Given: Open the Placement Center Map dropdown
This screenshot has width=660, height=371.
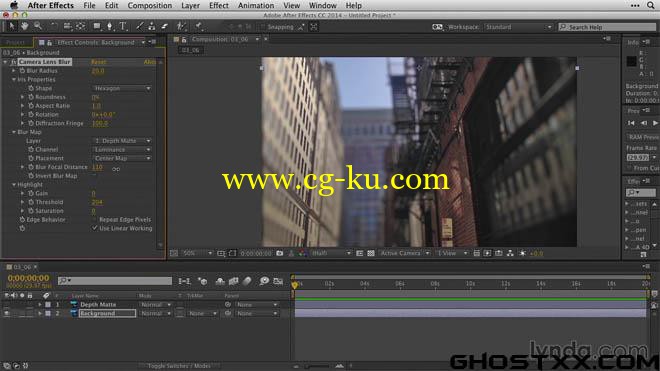Looking at the screenshot, I should (x=122, y=158).
